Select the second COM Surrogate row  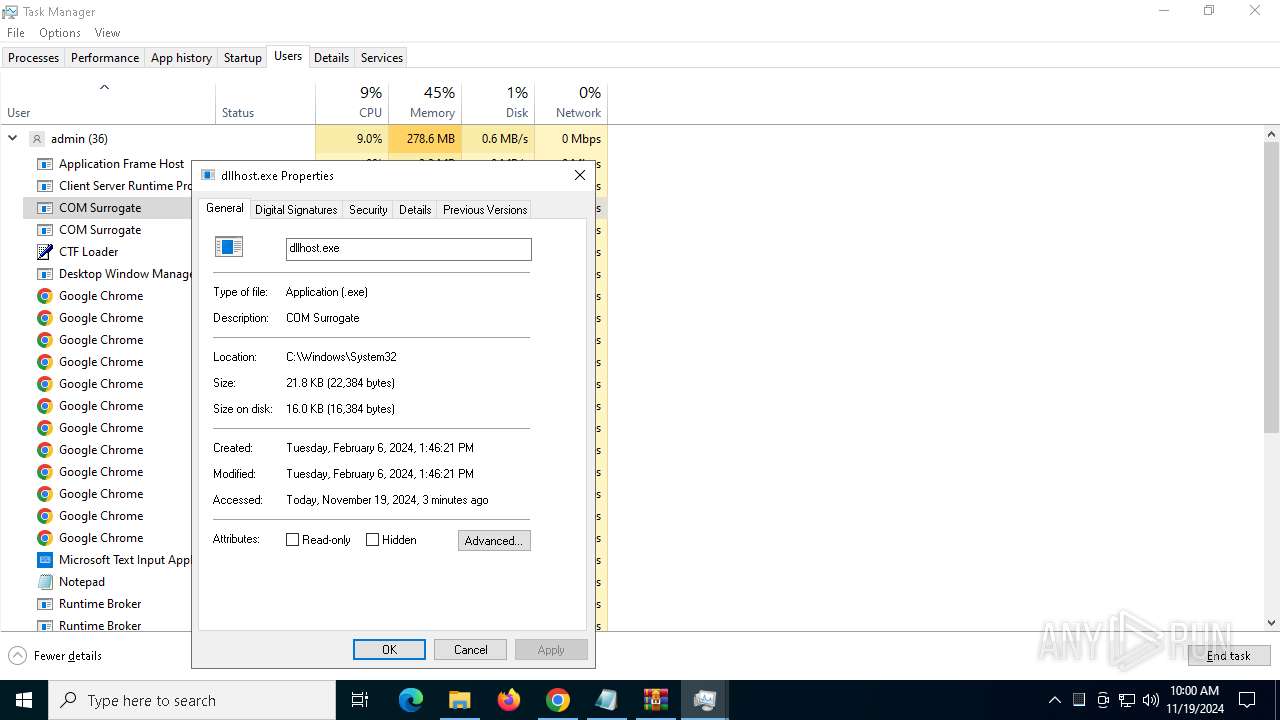pyautogui.click(x=100, y=230)
